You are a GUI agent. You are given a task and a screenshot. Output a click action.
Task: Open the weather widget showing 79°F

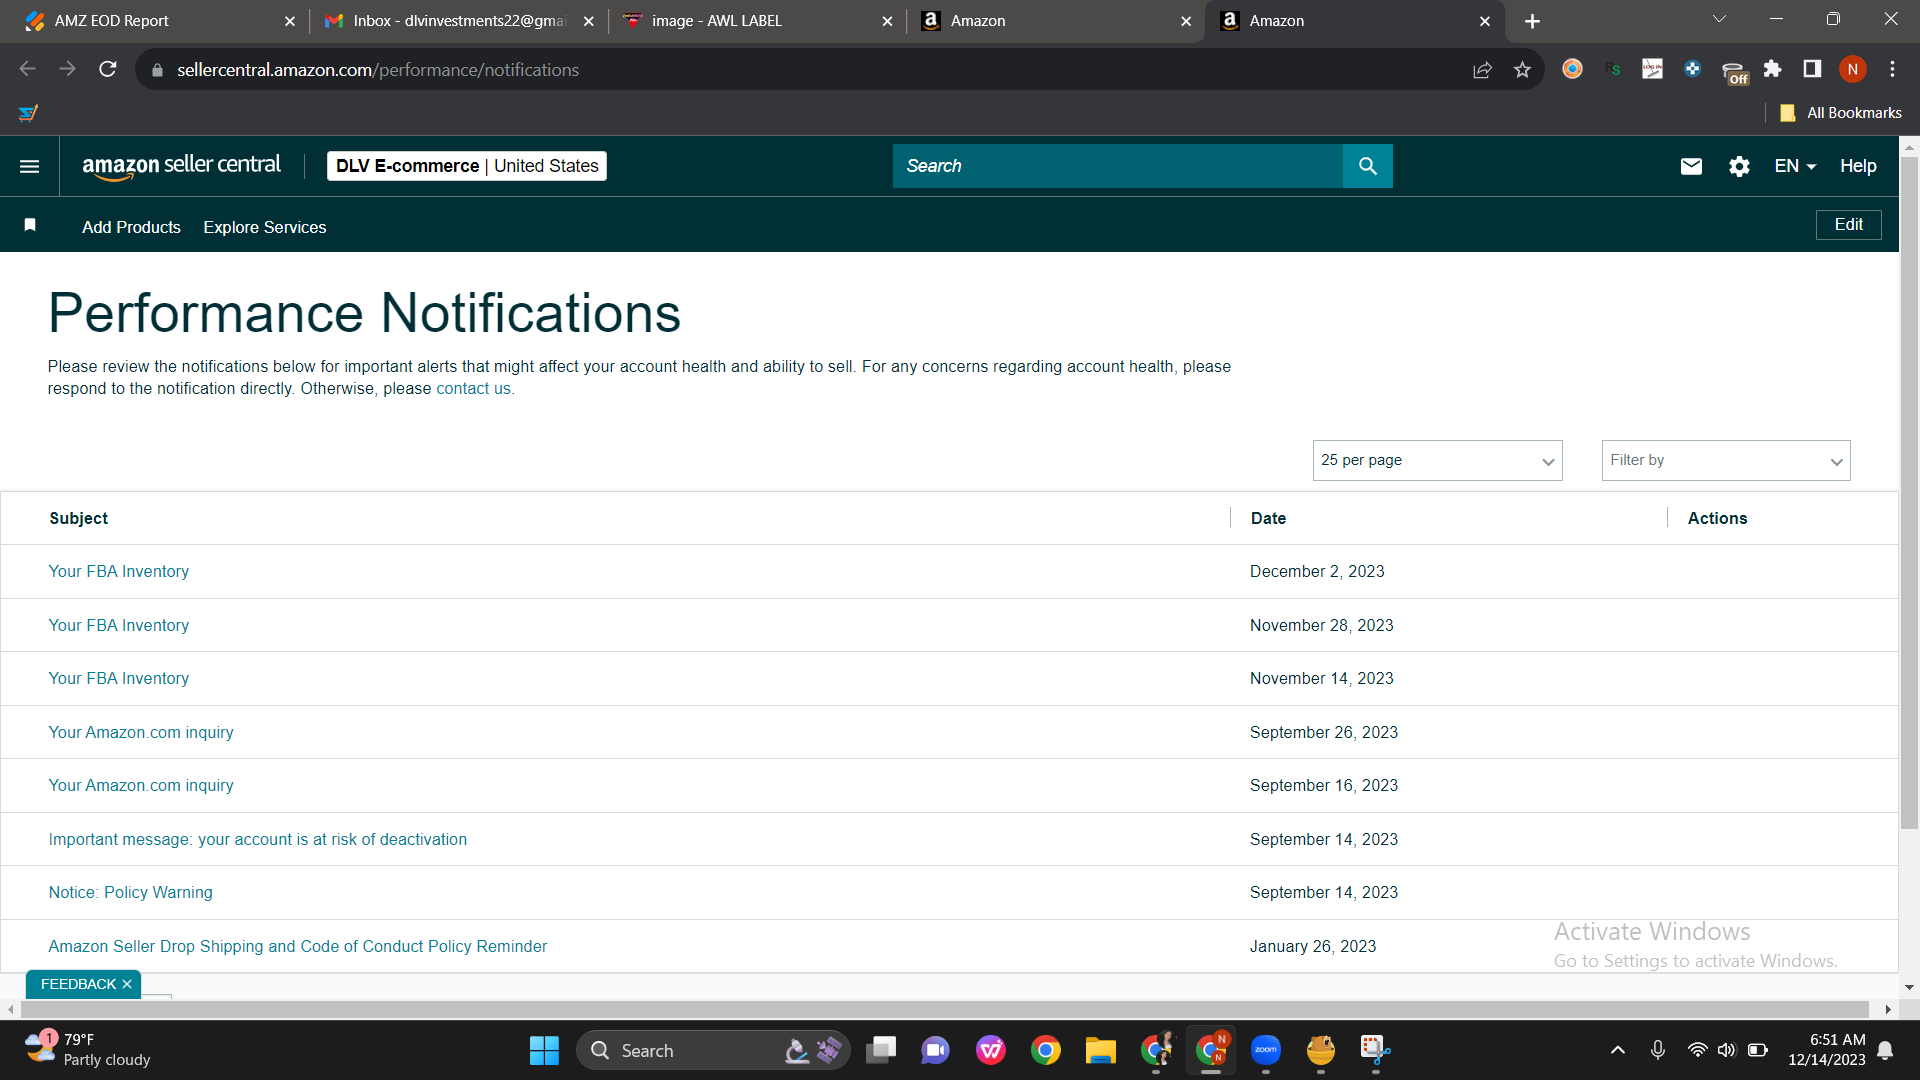point(88,1050)
